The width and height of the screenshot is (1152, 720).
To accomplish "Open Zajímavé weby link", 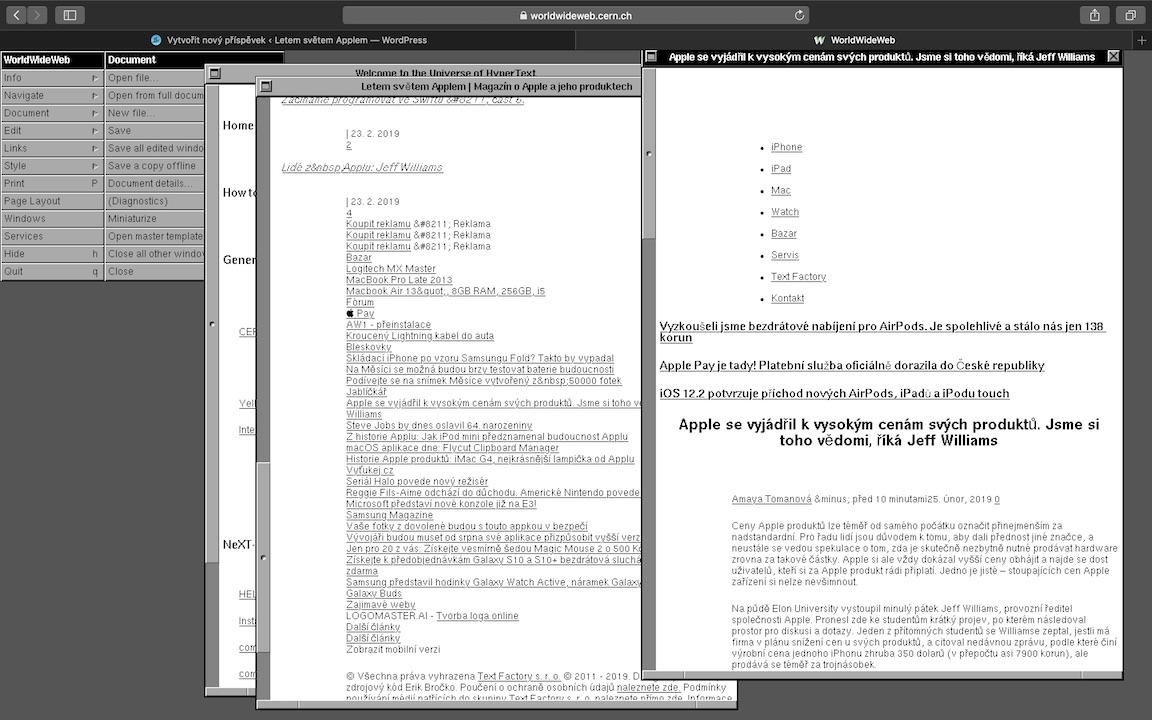I will point(381,605).
